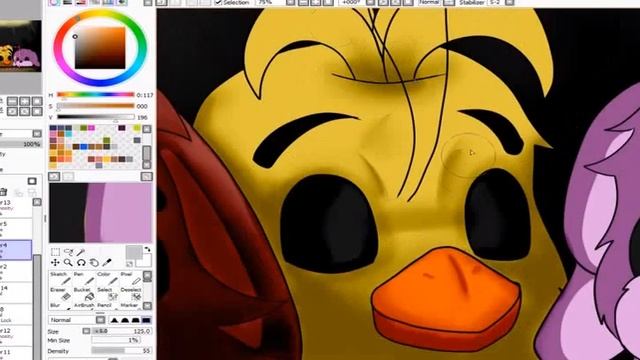Choose the Blur tool
640x360 pixels.
(61, 305)
